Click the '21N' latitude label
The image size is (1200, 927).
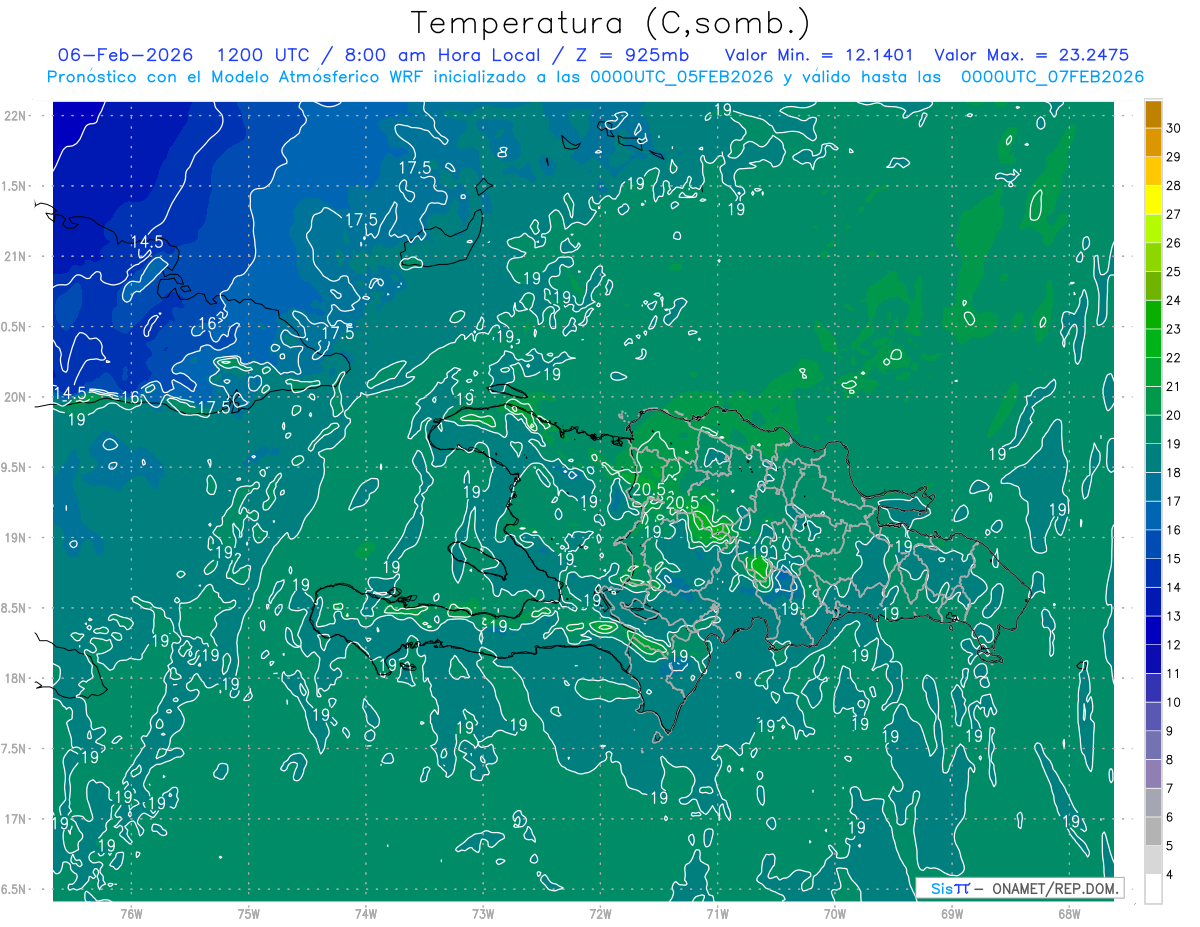pyautogui.click(x=15, y=257)
